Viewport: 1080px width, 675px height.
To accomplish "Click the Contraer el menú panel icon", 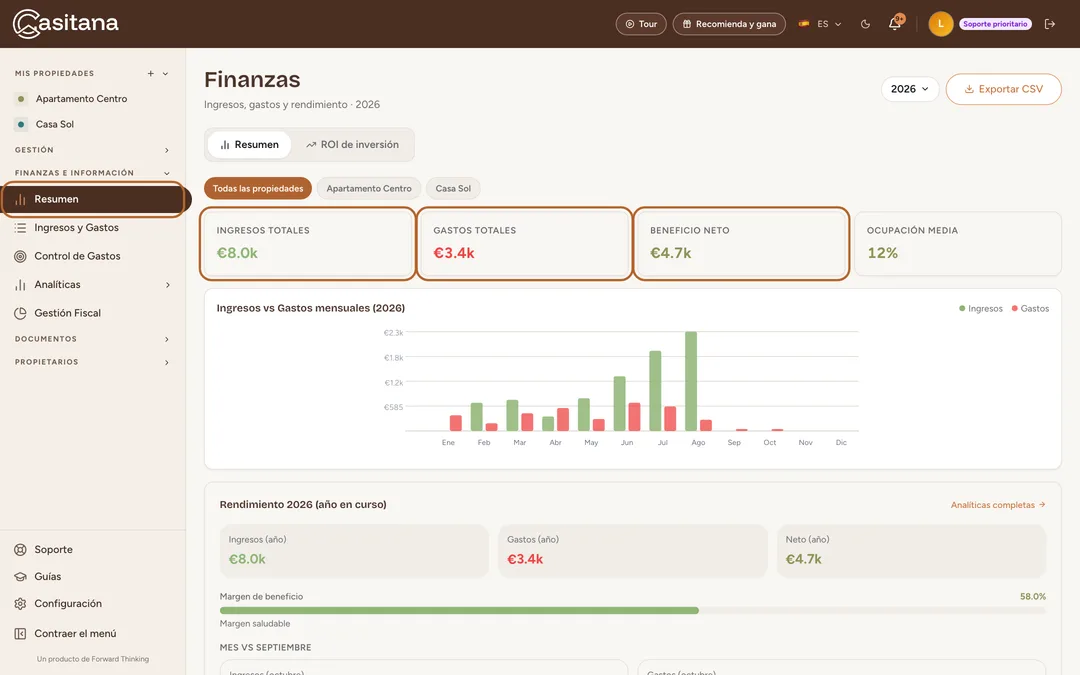I will click(21, 634).
